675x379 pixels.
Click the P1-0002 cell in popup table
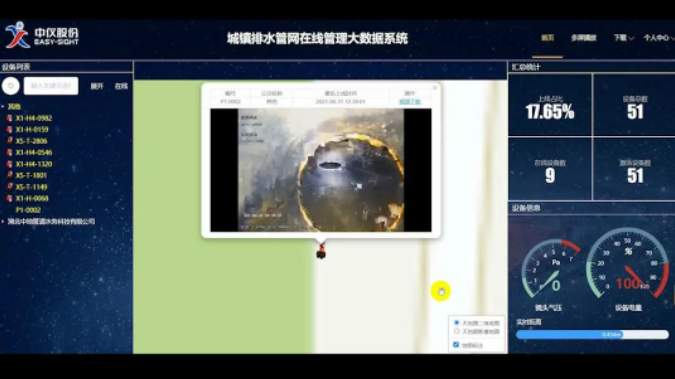pos(230,102)
